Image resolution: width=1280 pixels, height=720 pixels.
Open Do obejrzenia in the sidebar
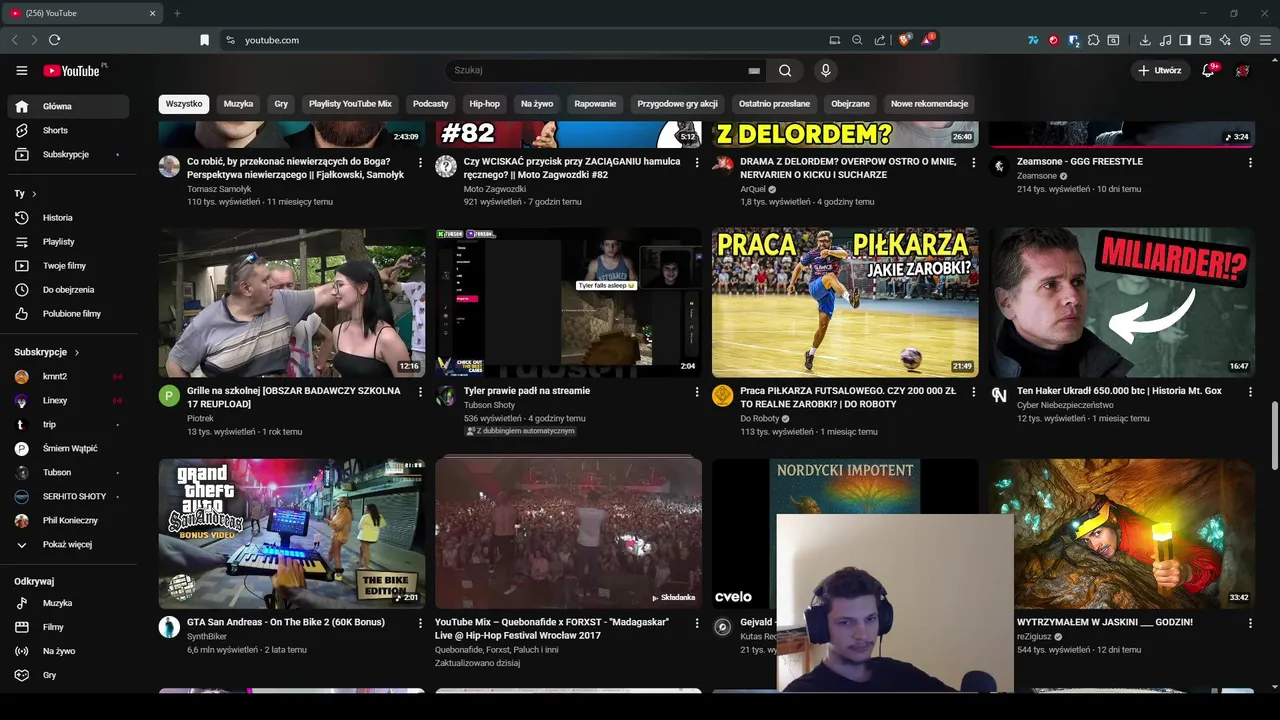coord(68,290)
